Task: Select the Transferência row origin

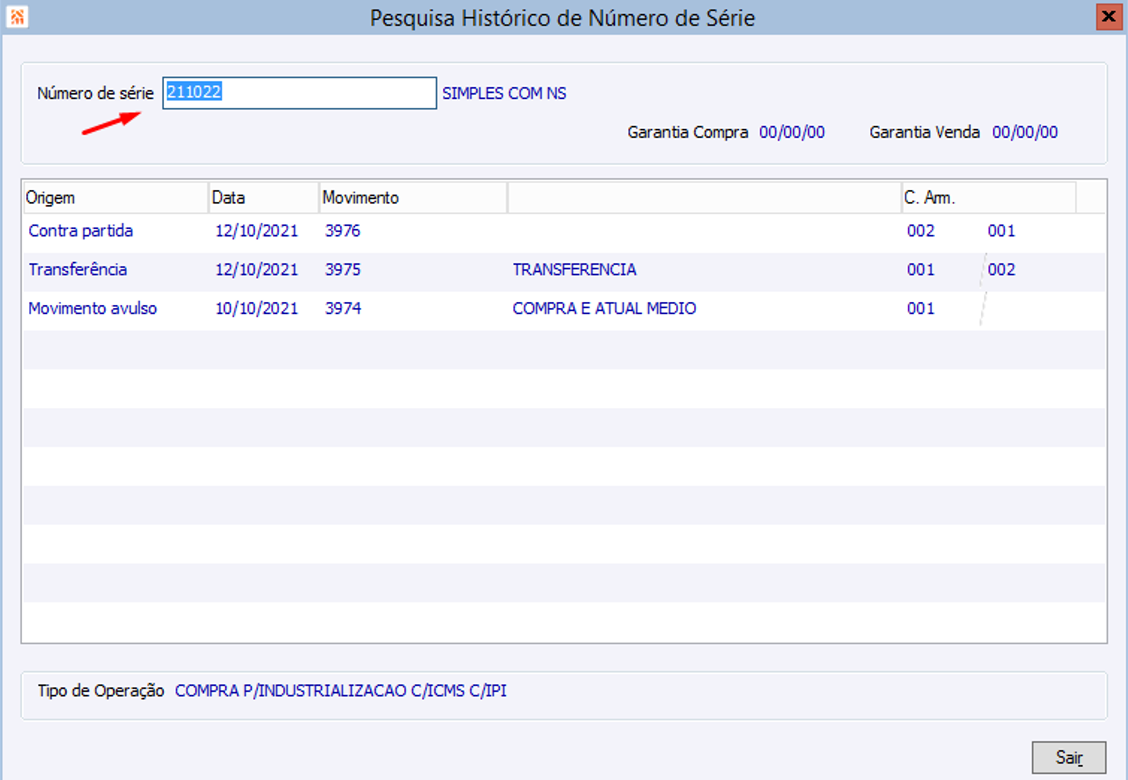Action: click(x=78, y=270)
